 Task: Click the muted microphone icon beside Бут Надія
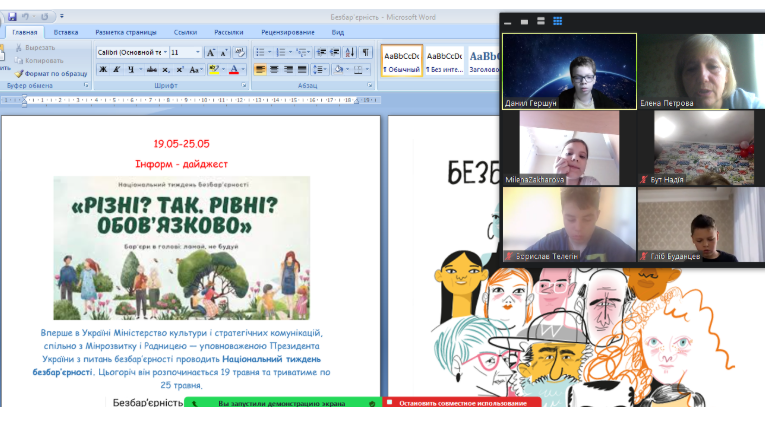point(644,180)
